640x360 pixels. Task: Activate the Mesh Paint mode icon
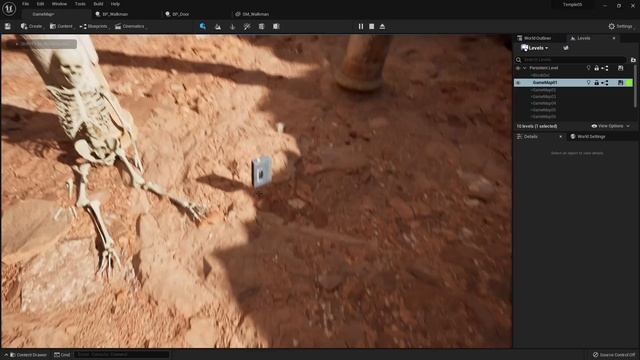point(247,27)
